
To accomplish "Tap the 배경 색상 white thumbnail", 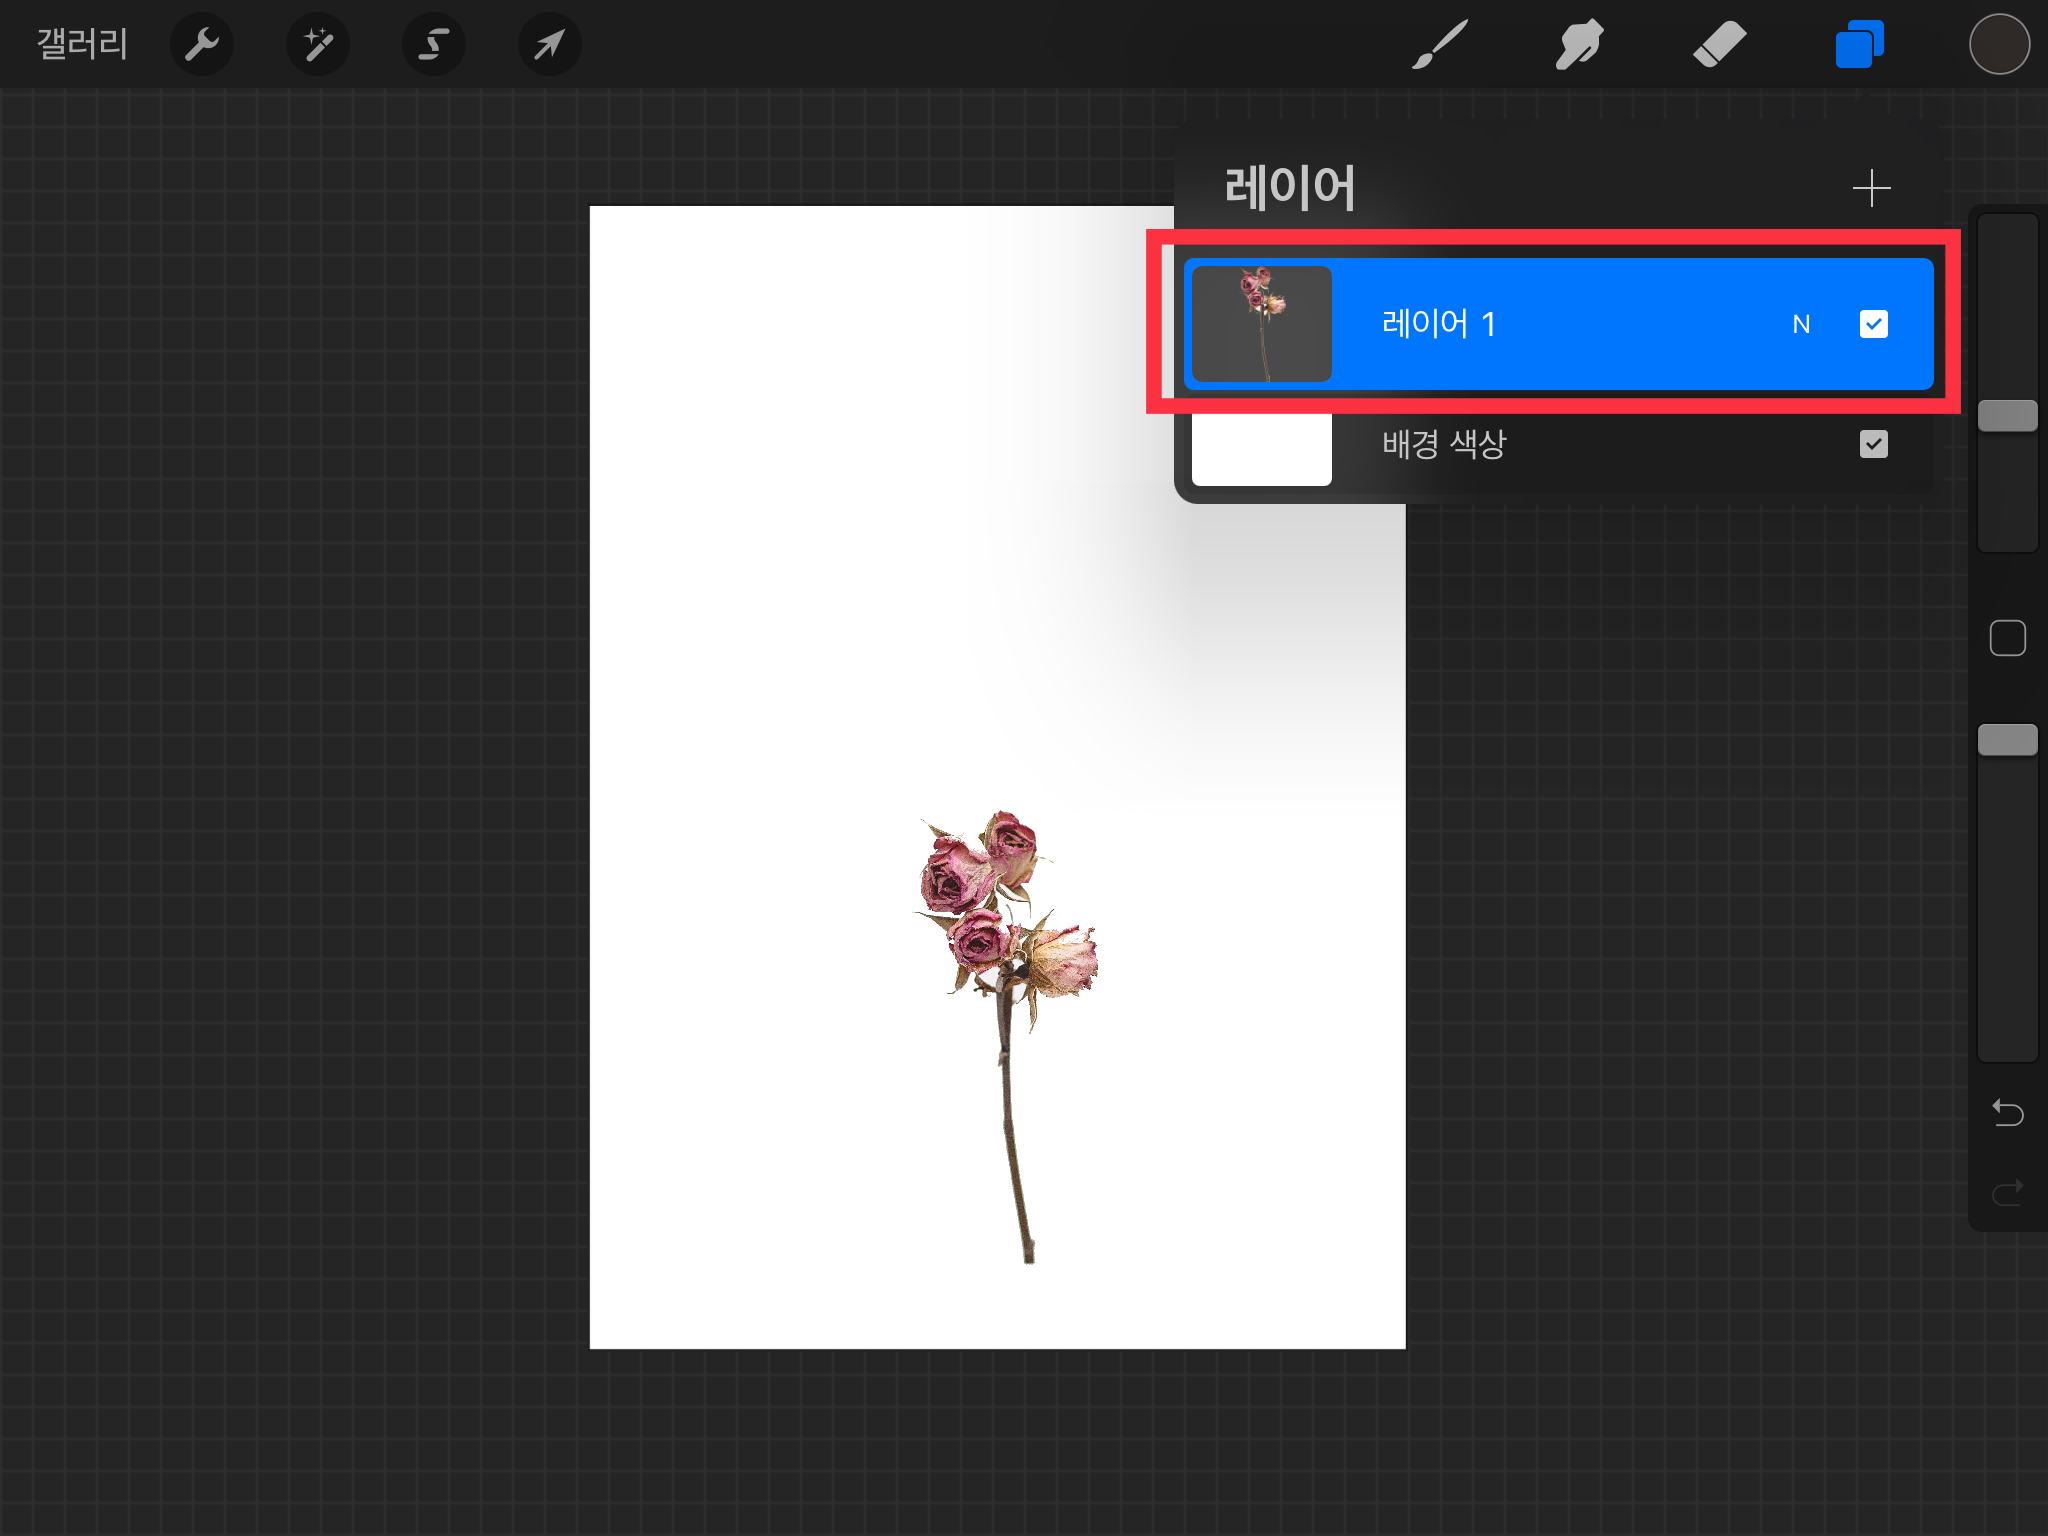I will [x=1262, y=450].
